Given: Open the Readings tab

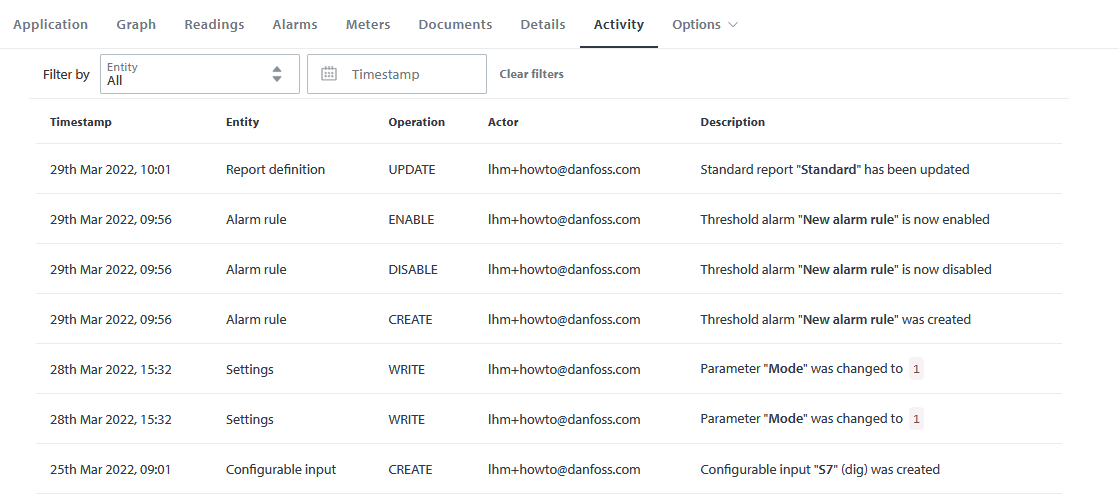Looking at the screenshot, I should tap(214, 24).
